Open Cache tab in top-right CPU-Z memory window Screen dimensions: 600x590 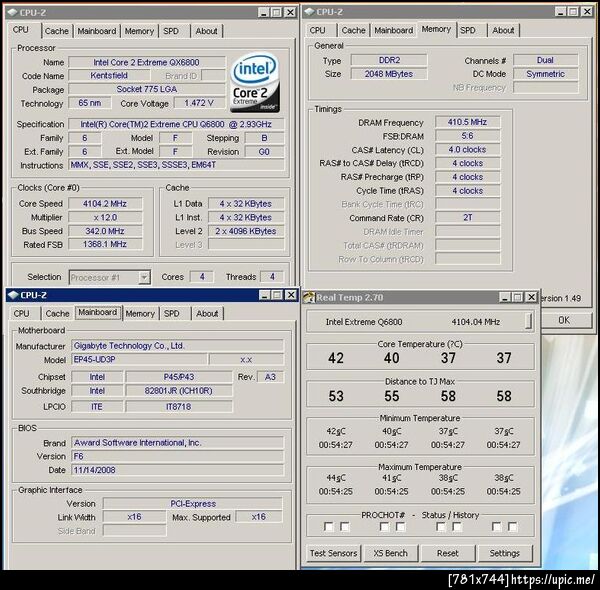[x=353, y=30]
